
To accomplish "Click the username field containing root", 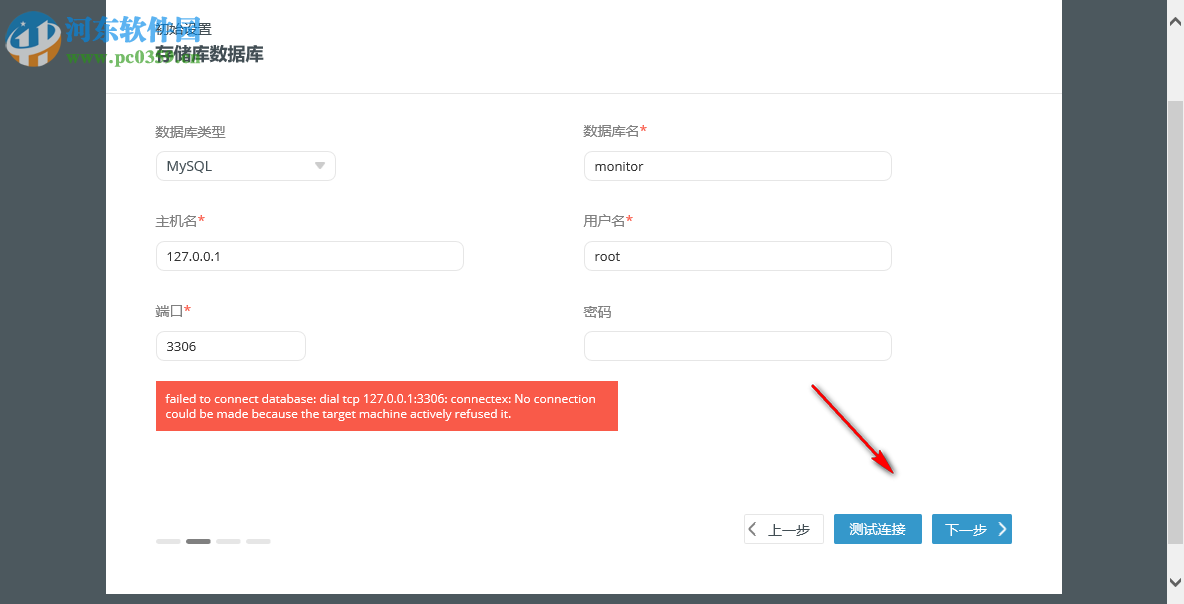I will tap(737, 256).
